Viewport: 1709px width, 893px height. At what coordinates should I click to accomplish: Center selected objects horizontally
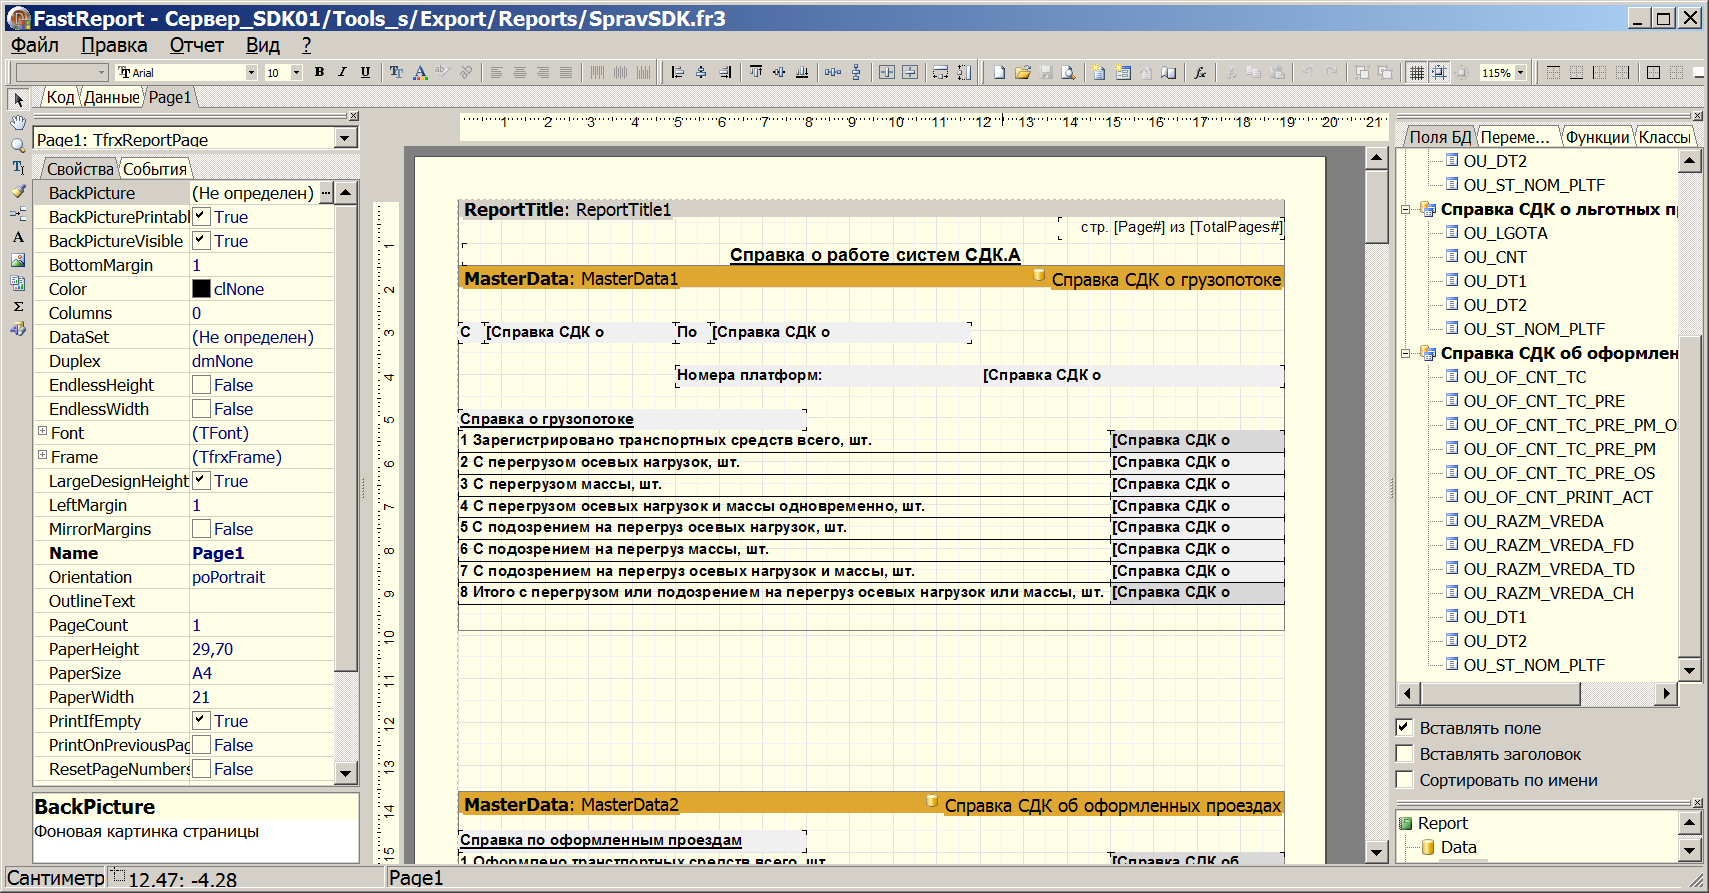(x=701, y=72)
